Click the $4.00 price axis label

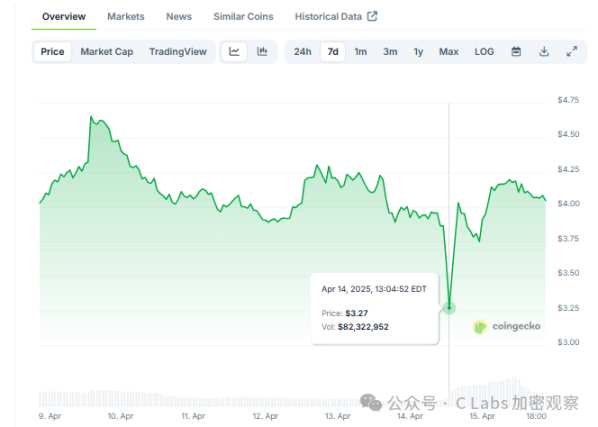click(568, 204)
